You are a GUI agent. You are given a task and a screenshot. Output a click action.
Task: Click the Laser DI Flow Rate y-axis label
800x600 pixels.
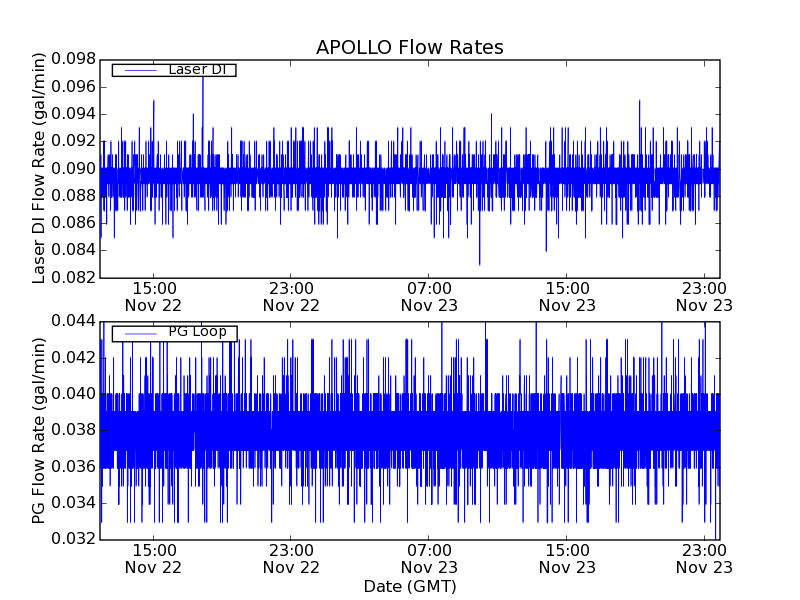click(x=40, y=168)
